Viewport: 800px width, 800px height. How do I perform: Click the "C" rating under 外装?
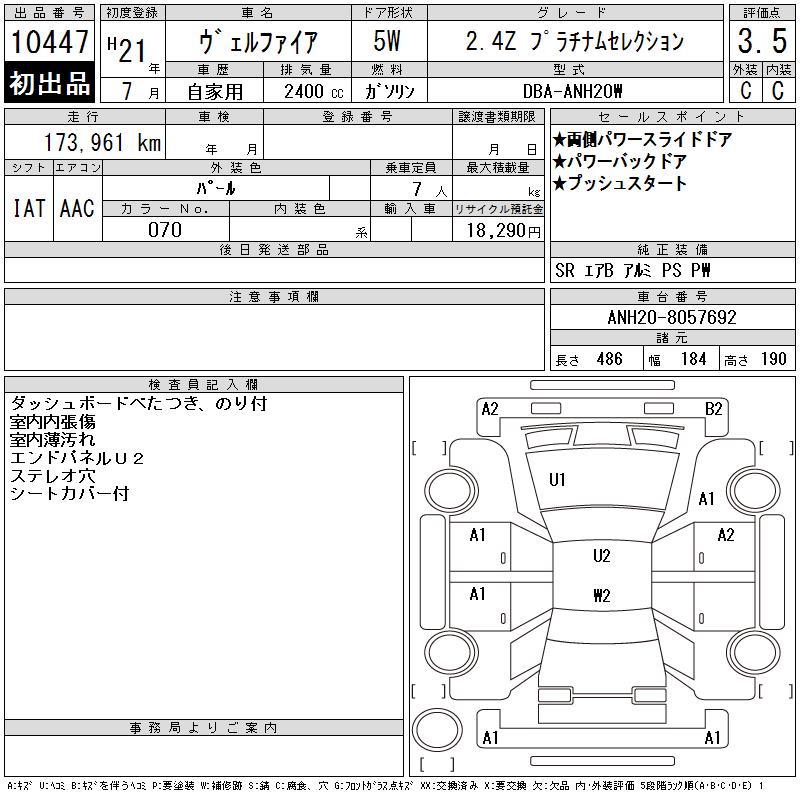(746, 90)
